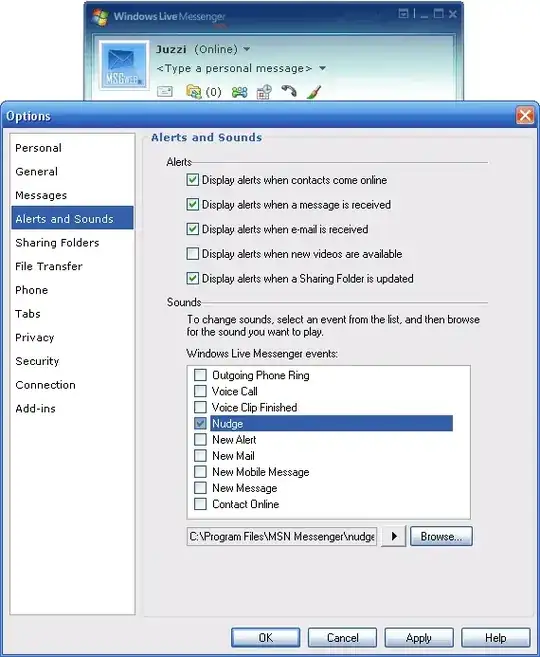Select the 'Voice Call' event label

tap(235, 391)
